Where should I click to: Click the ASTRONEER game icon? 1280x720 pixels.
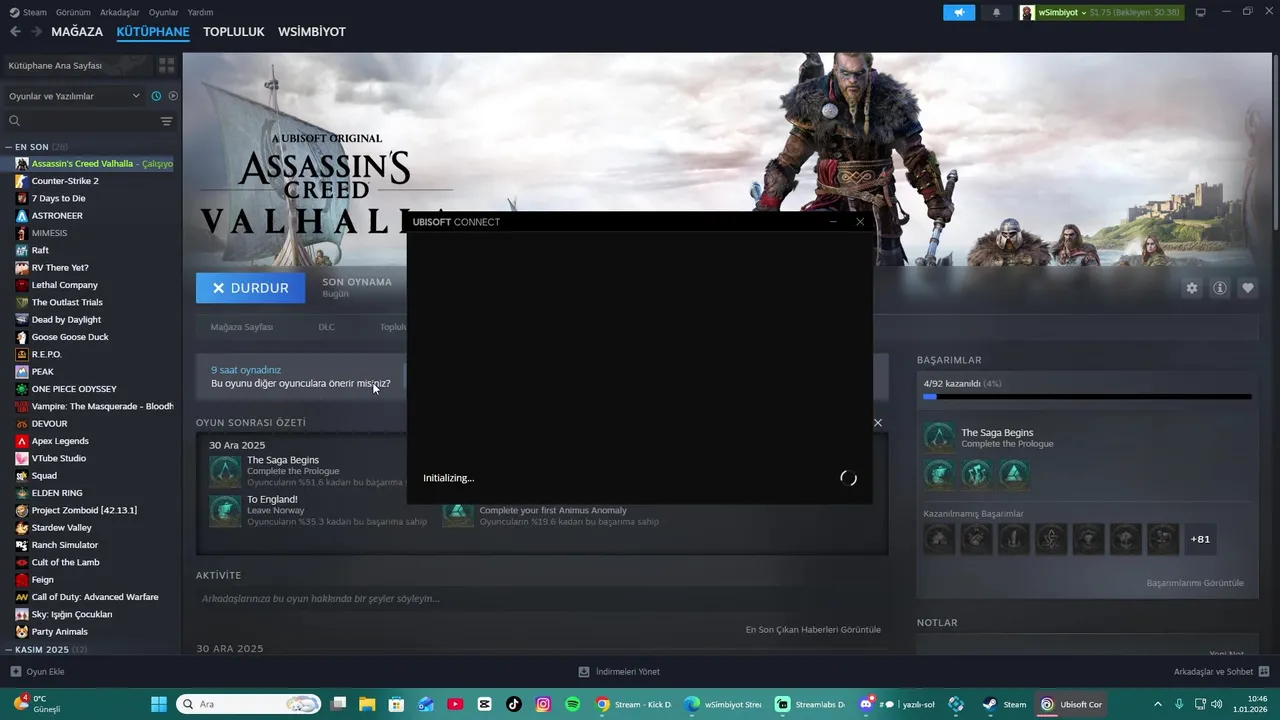22,216
